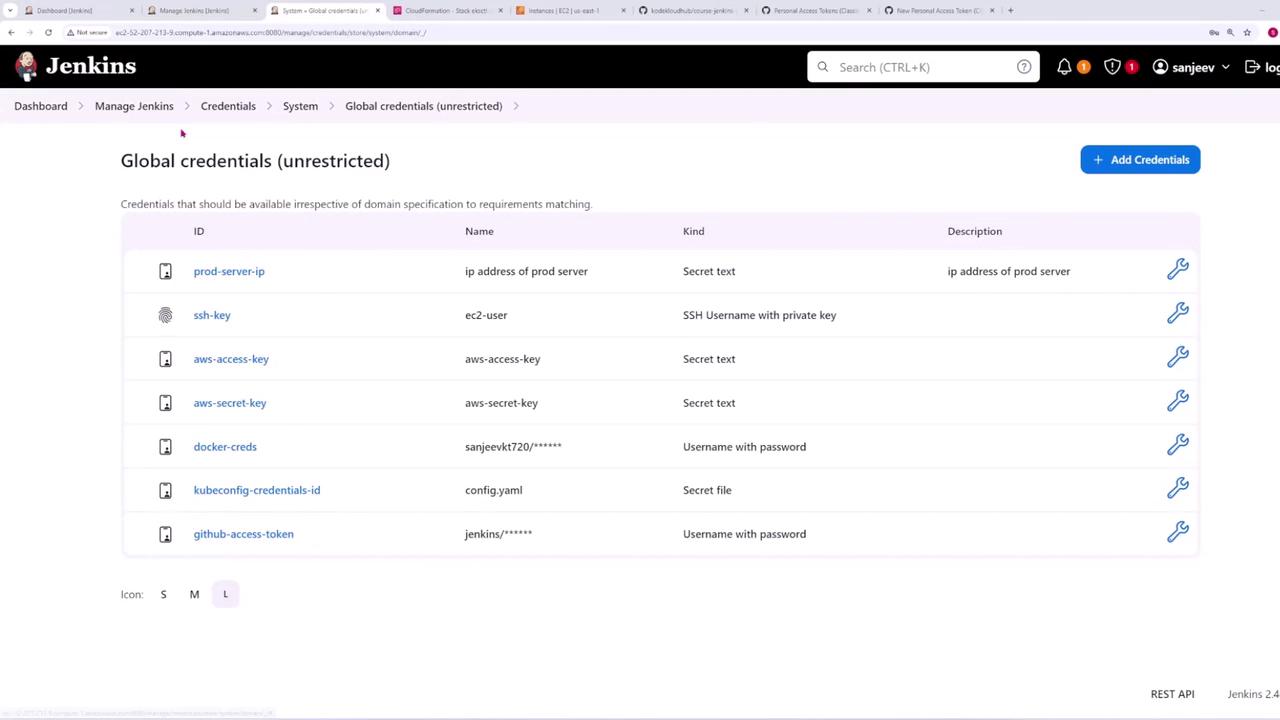Open the security shield warnings icon

tap(1112, 67)
